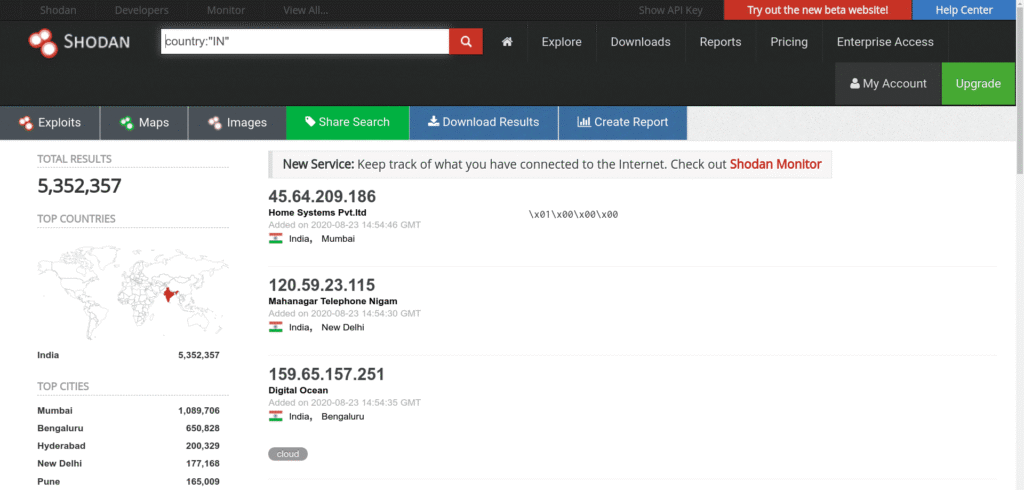This screenshot has width=1024, height=490.
Task: Open result IP 159.65.157.251
Action: pos(327,374)
